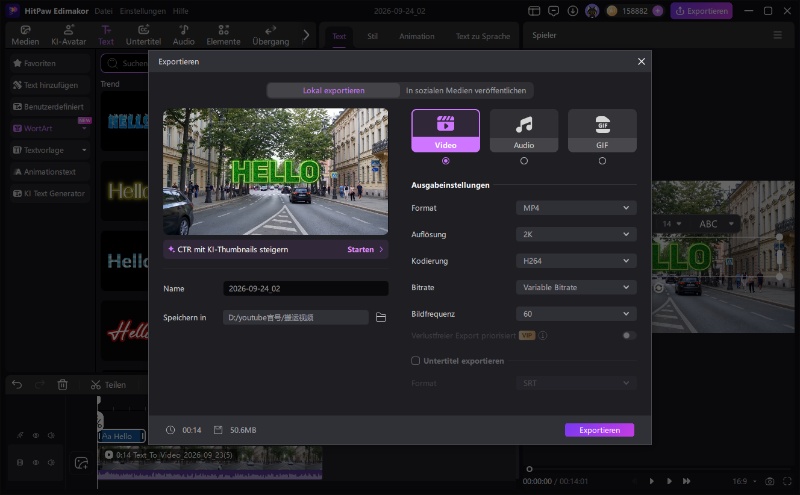Delete the selected clip via trash icon

coord(63,384)
